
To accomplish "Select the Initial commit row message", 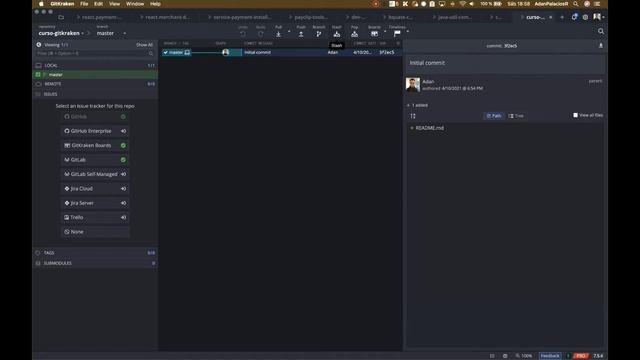I will pyautogui.click(x=258, y=52).
